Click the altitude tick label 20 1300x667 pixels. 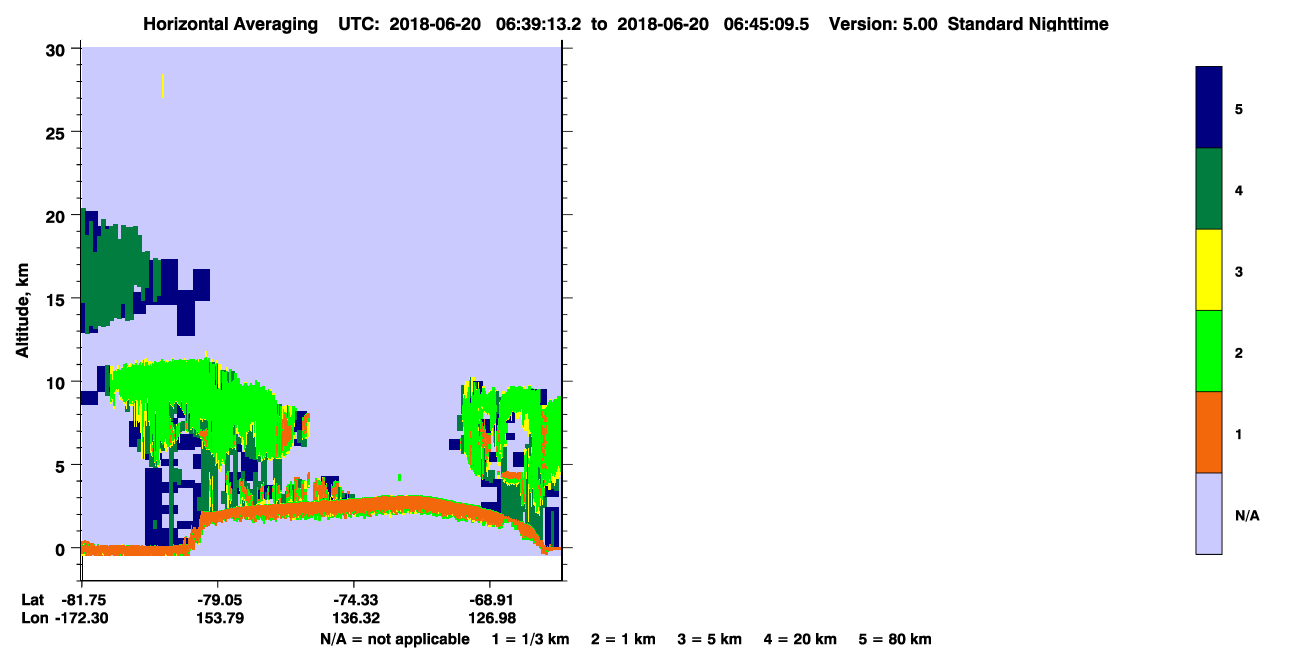(x=58, y=215)
